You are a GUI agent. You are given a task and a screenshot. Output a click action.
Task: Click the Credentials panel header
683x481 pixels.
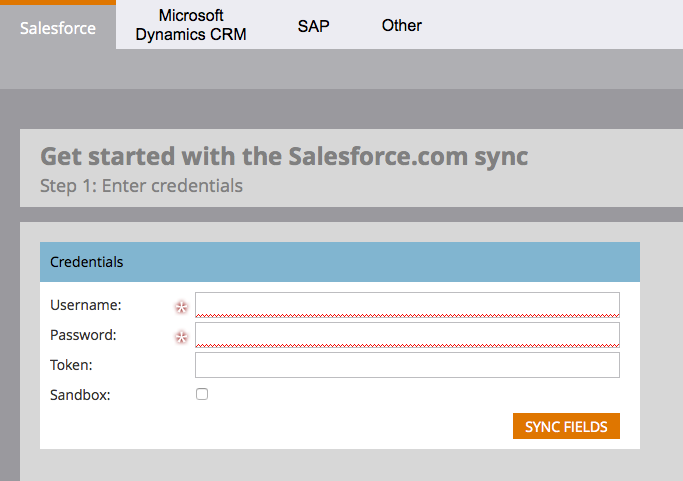340,262
